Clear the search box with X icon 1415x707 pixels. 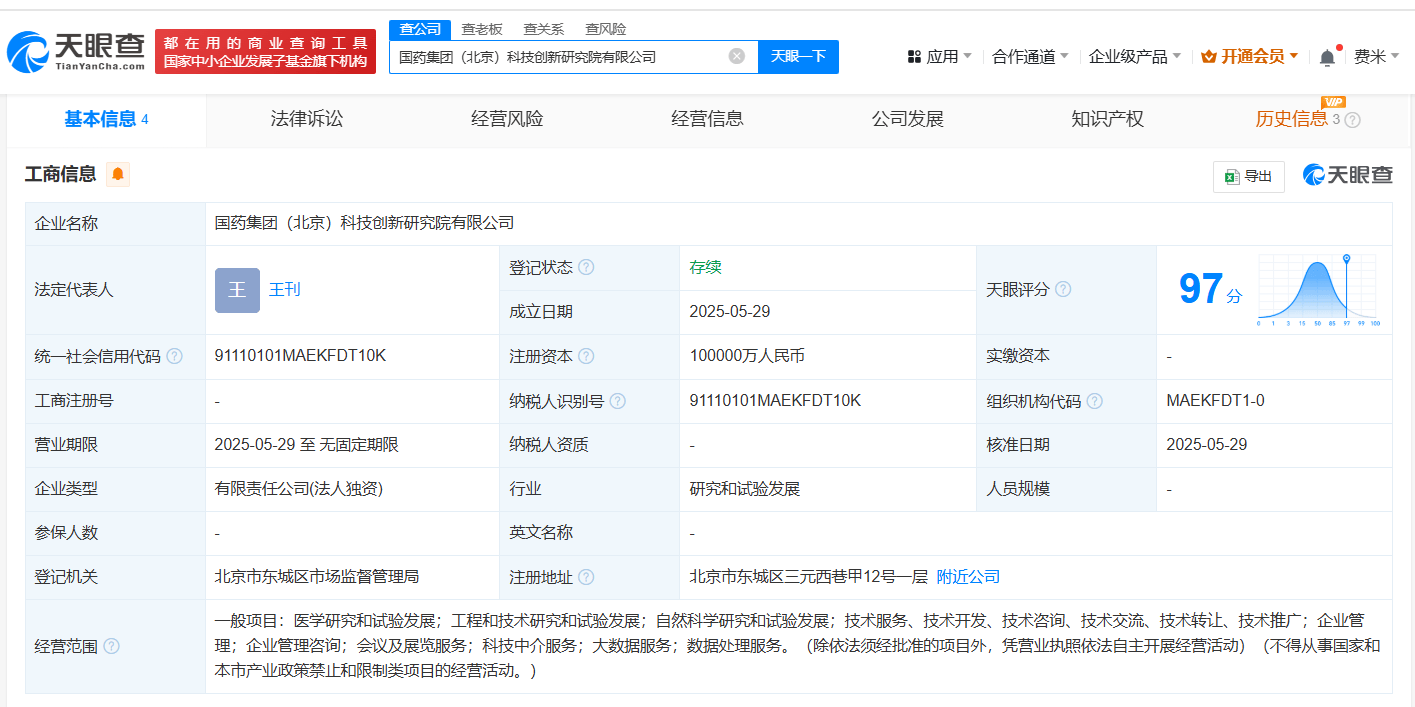tap(737, 56)
